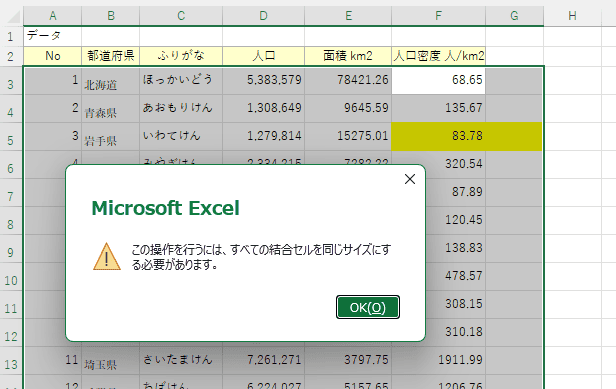Select row 1 header

pos(11,37)
